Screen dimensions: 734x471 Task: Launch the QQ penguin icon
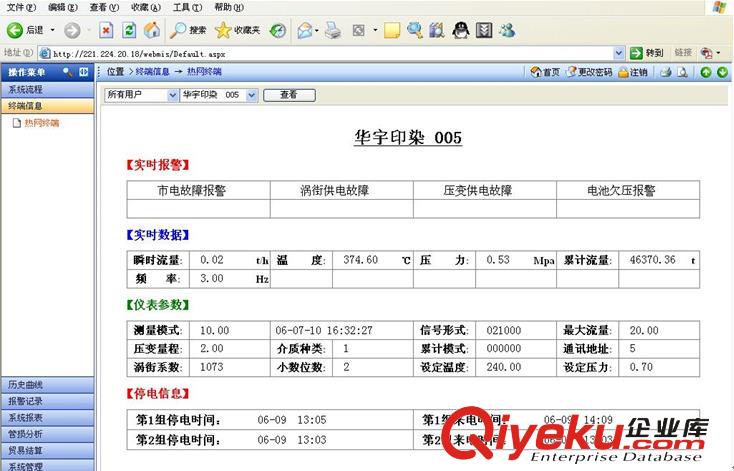461,30
